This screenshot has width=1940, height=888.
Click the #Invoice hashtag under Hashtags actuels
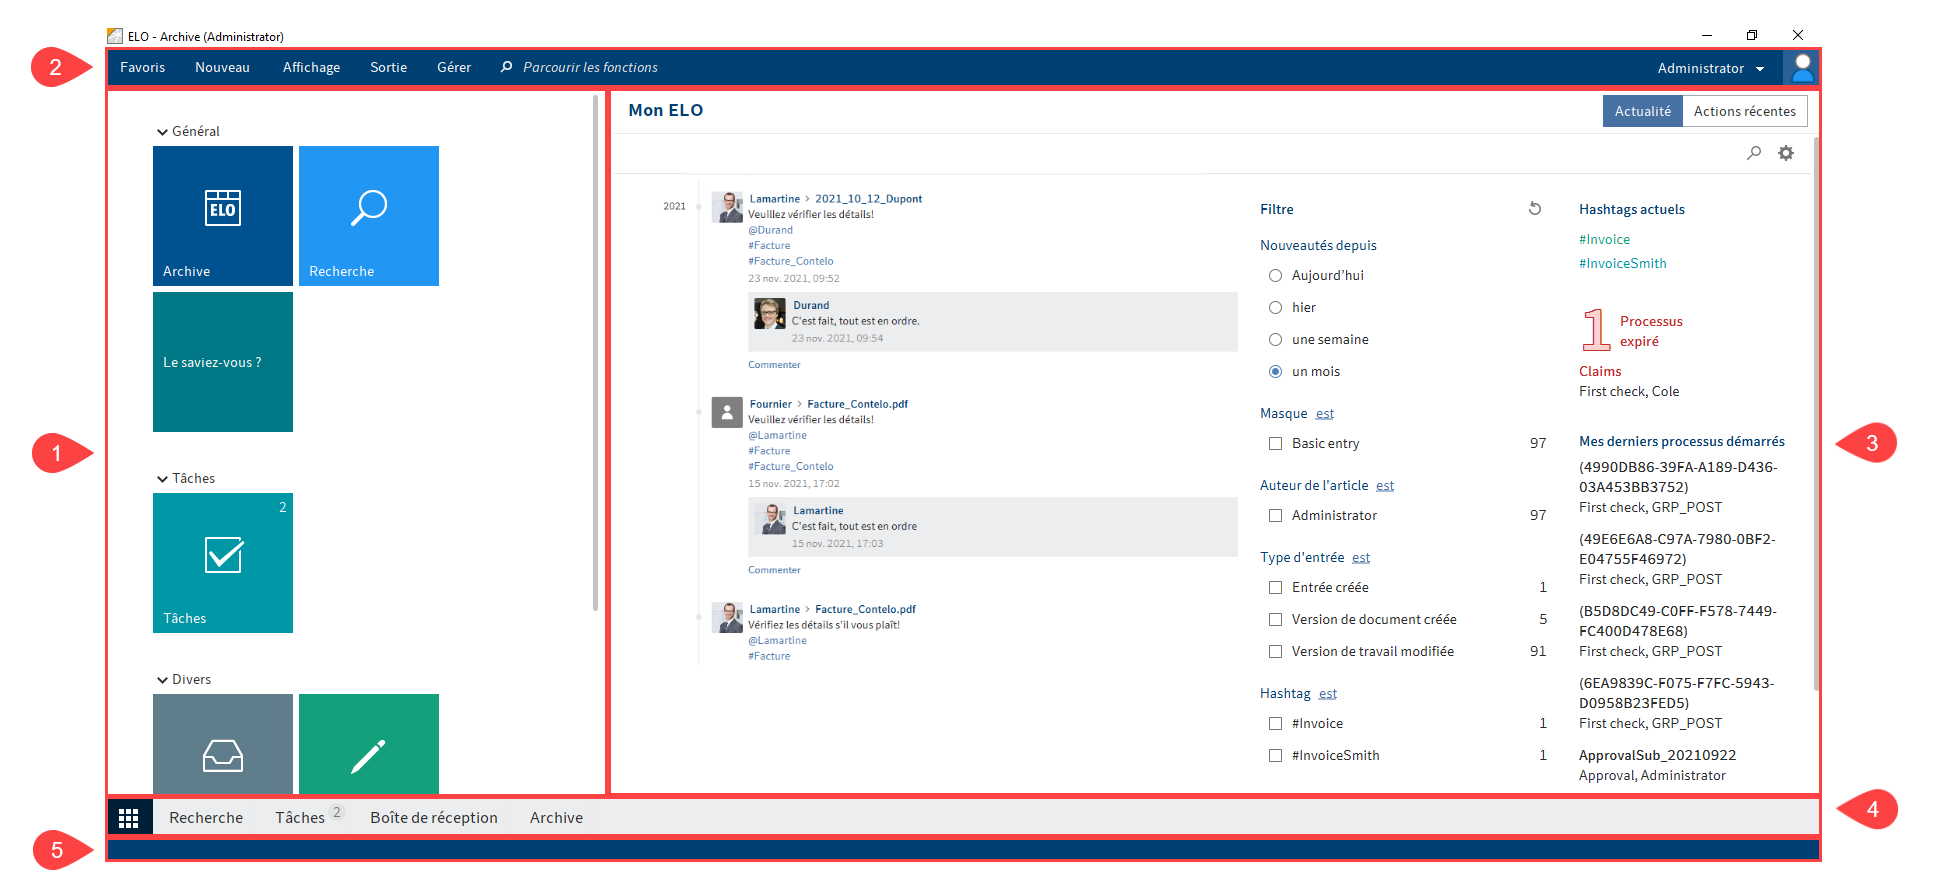coord(1604,239)
